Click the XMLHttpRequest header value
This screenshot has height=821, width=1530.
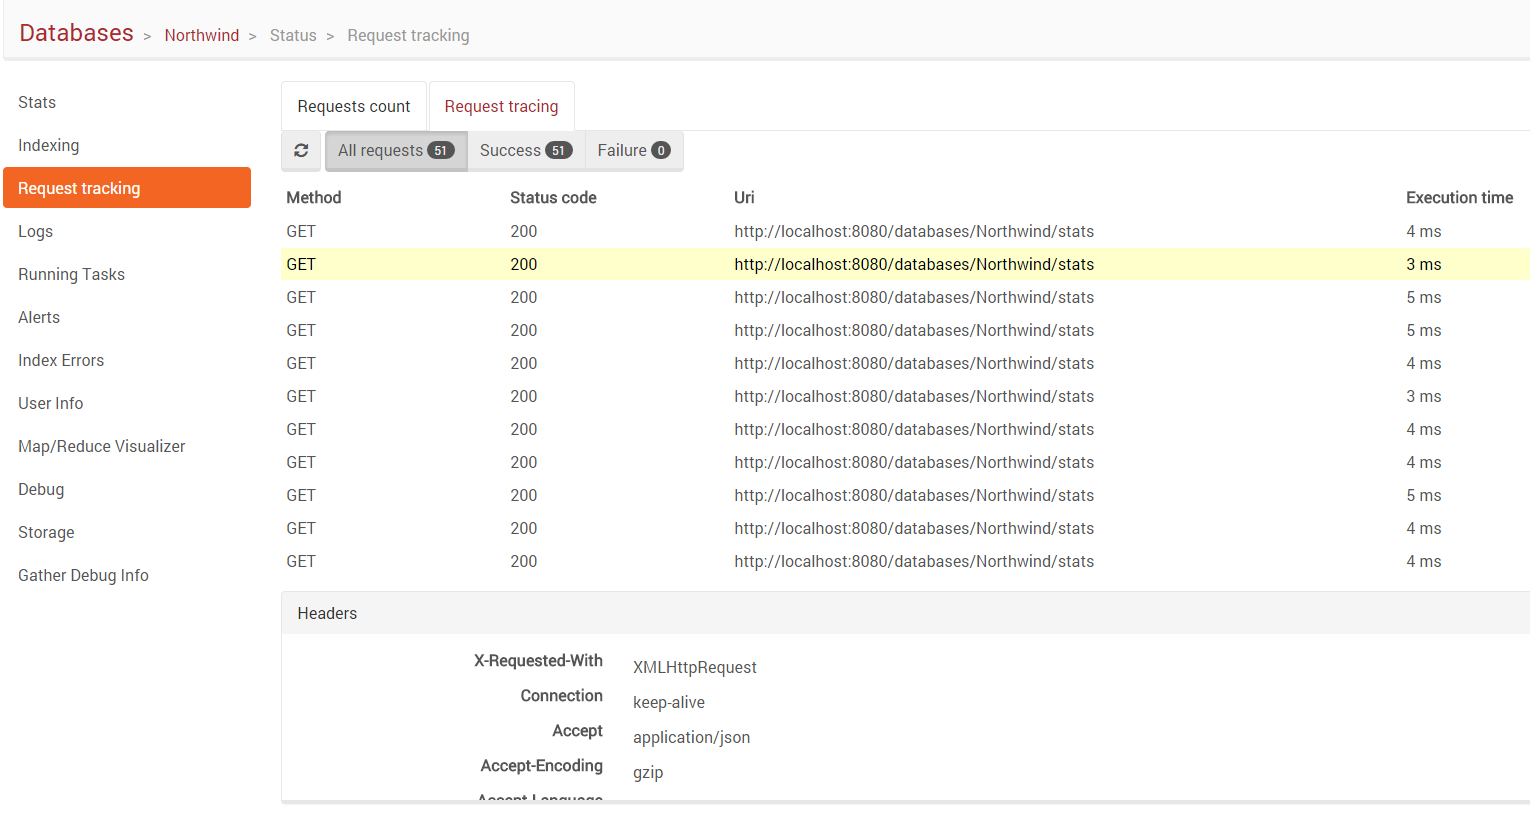(695, 667)
